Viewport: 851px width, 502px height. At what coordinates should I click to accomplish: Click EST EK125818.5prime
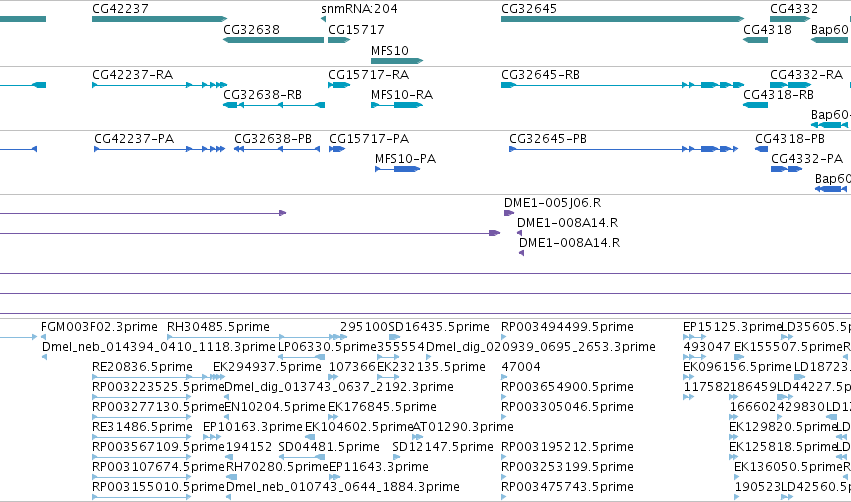pos(783,447)
